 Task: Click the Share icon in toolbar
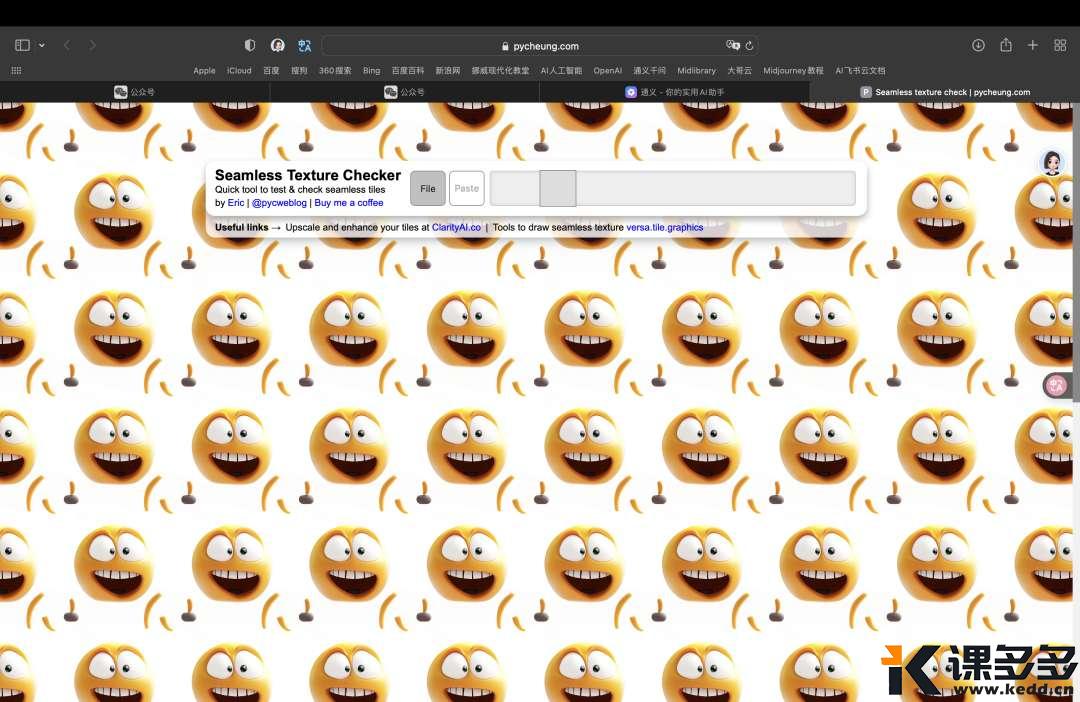[1006, 45]
